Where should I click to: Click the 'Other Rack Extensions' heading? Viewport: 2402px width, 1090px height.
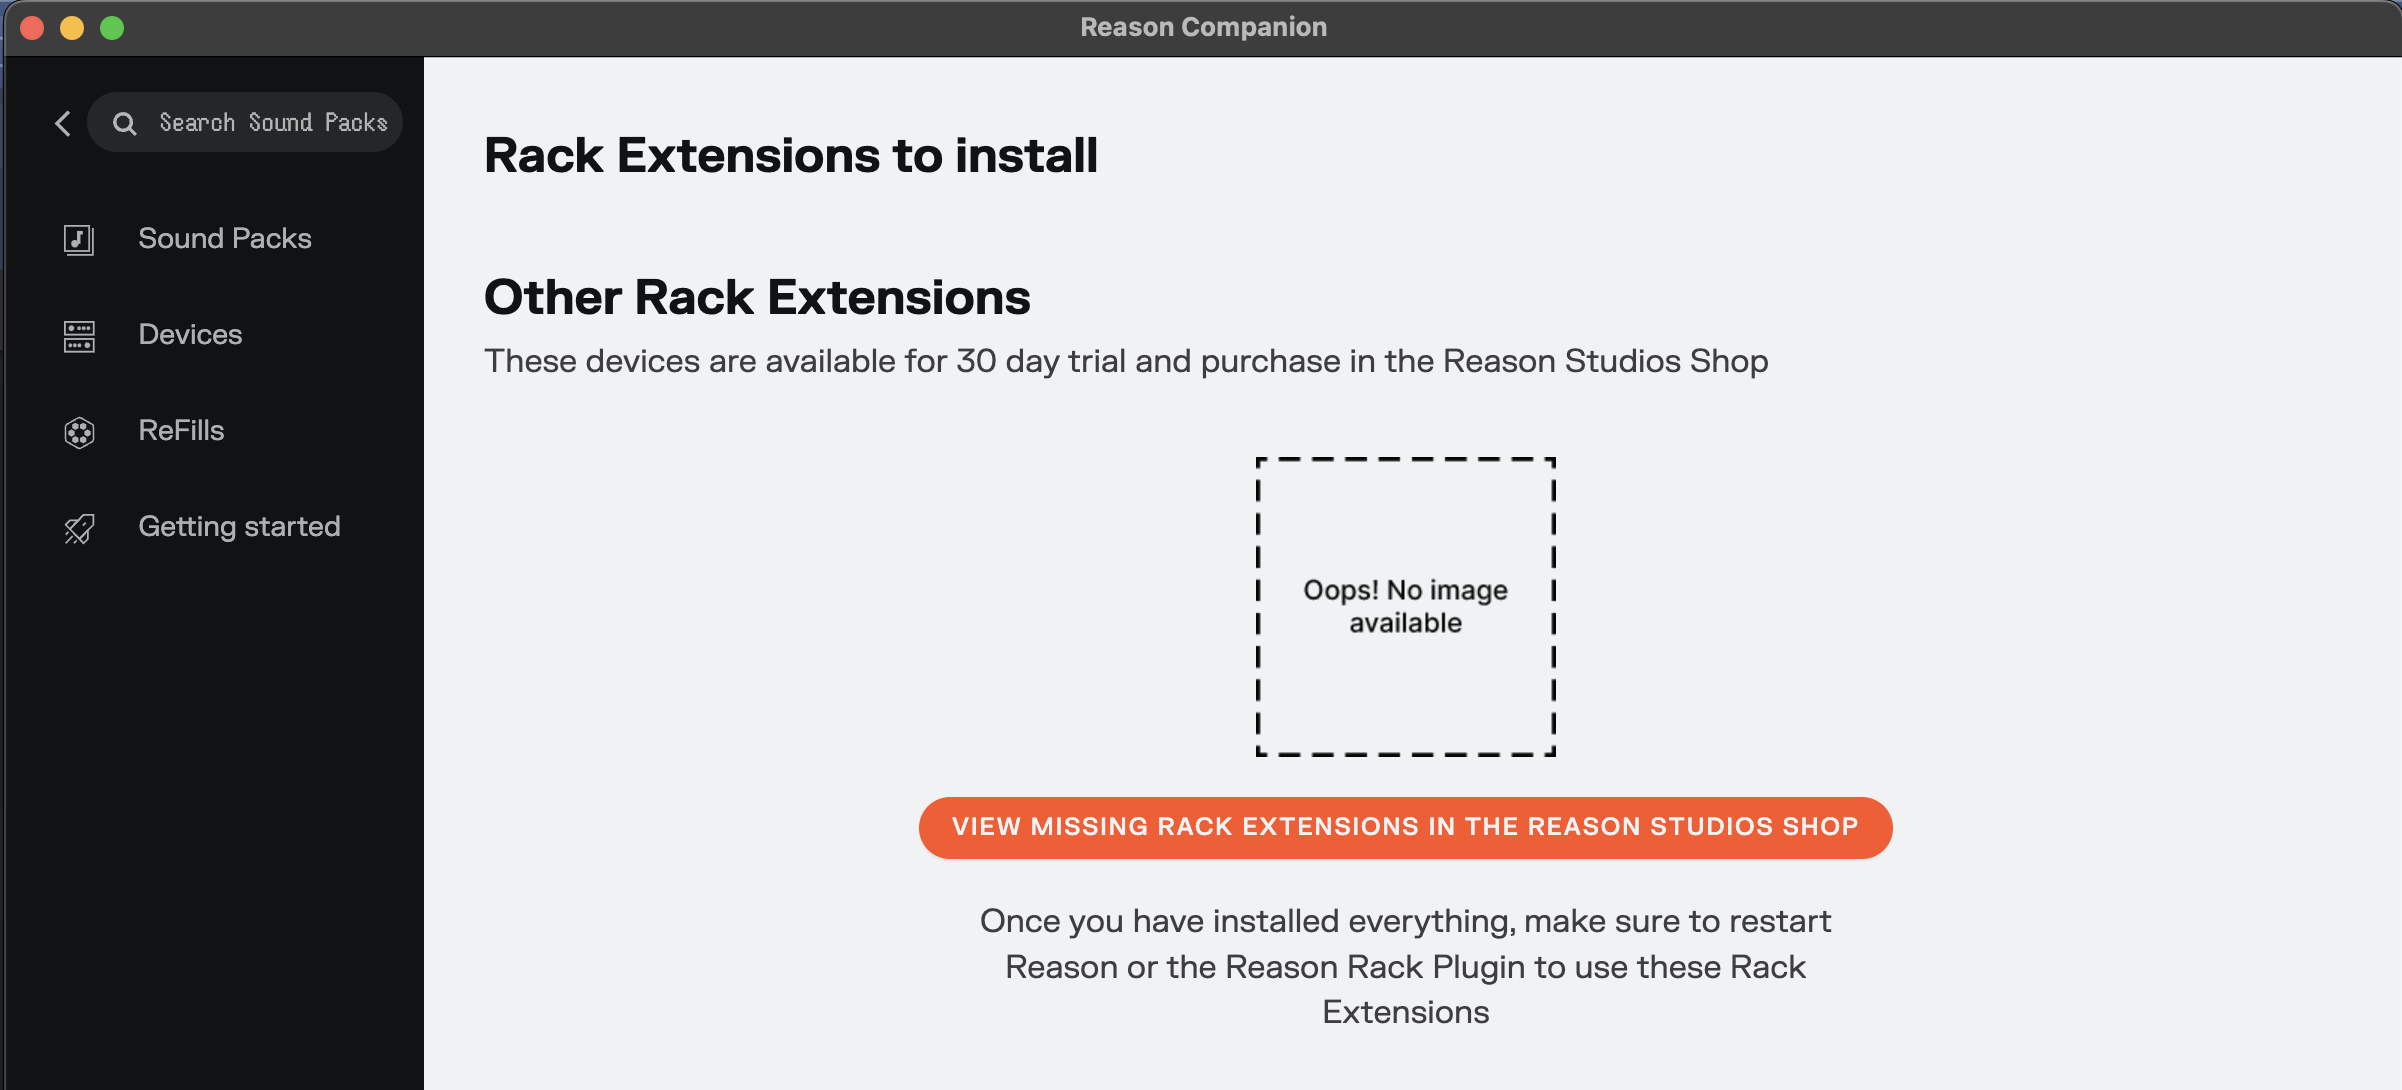click(x=757, y=298)
